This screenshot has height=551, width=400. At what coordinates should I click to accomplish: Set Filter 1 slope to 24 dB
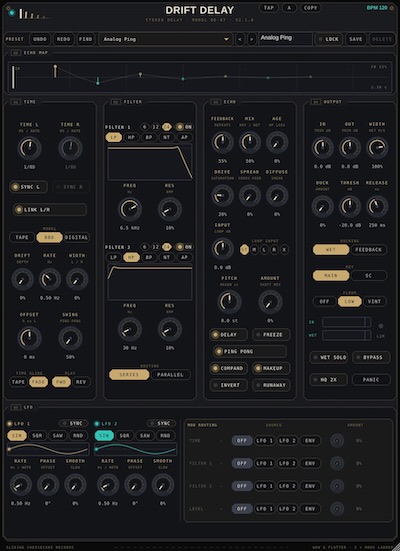[x=167, y=127]
